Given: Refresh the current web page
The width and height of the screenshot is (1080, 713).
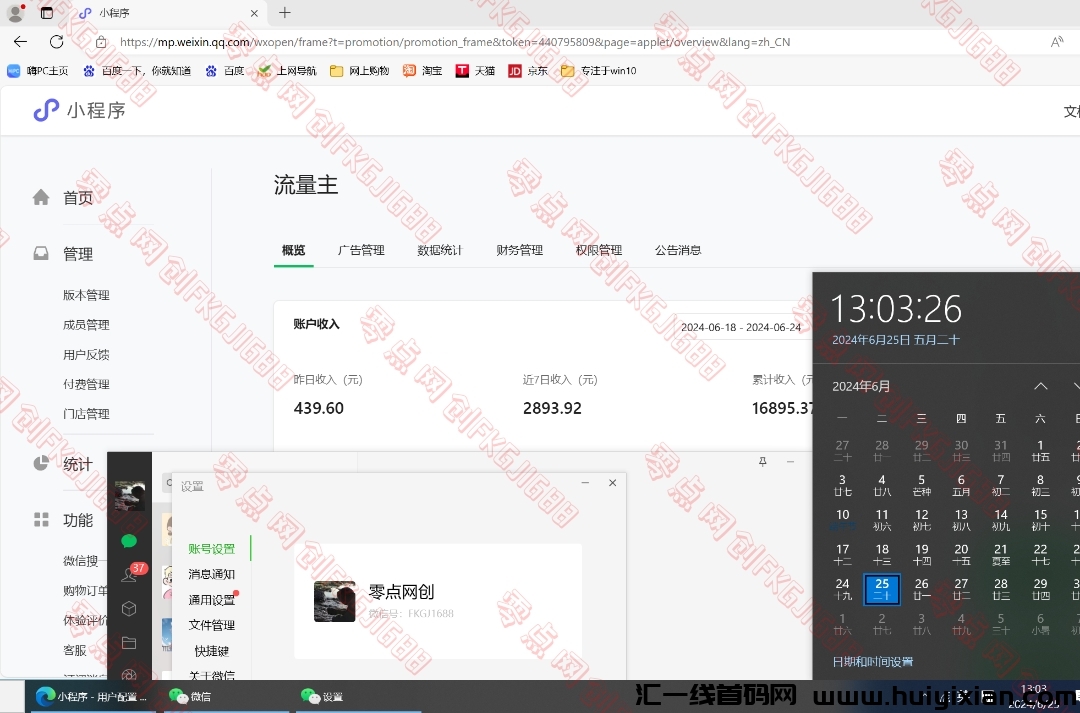Looking at the screenshot, I should (x=56, y=42).
